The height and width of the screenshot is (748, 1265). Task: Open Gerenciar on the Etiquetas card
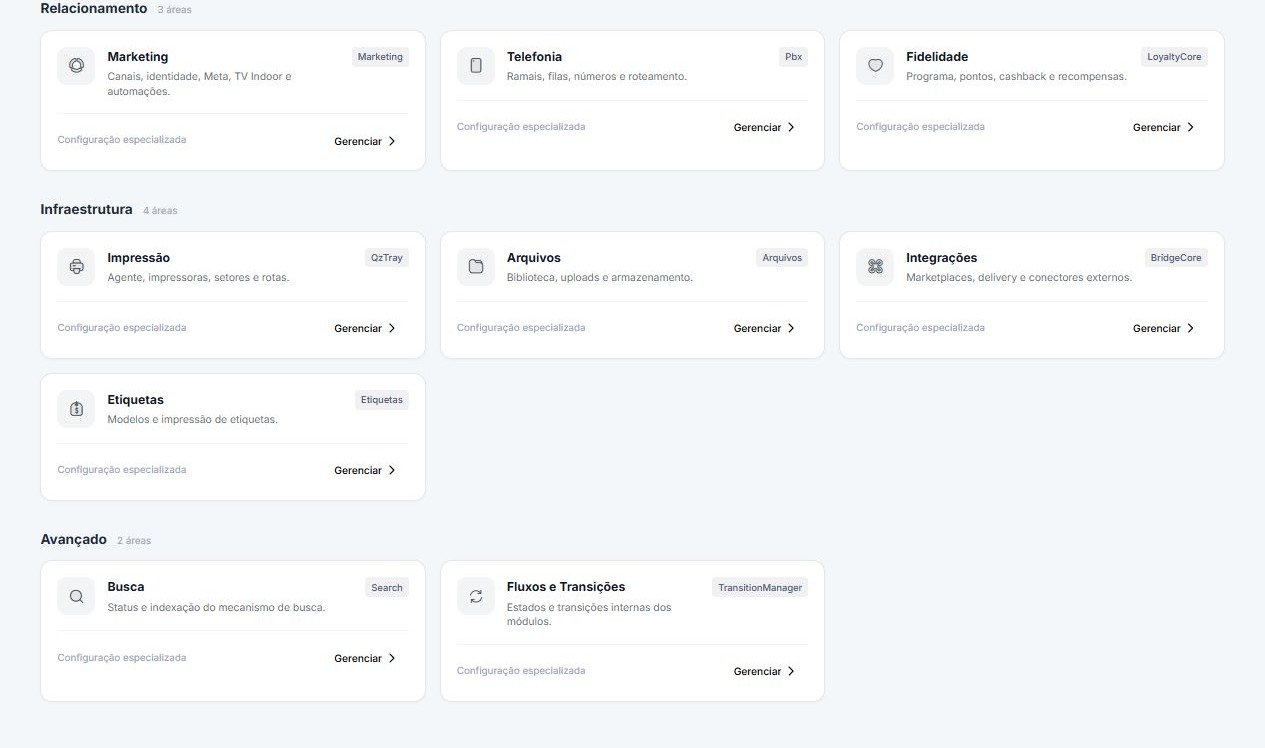click(x=366, y=470)
